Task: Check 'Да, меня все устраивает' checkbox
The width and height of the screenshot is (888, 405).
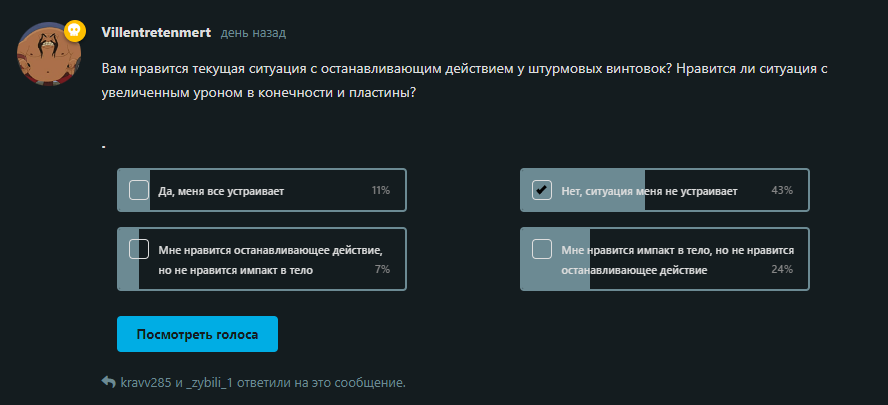Action: tap(139, 190)
